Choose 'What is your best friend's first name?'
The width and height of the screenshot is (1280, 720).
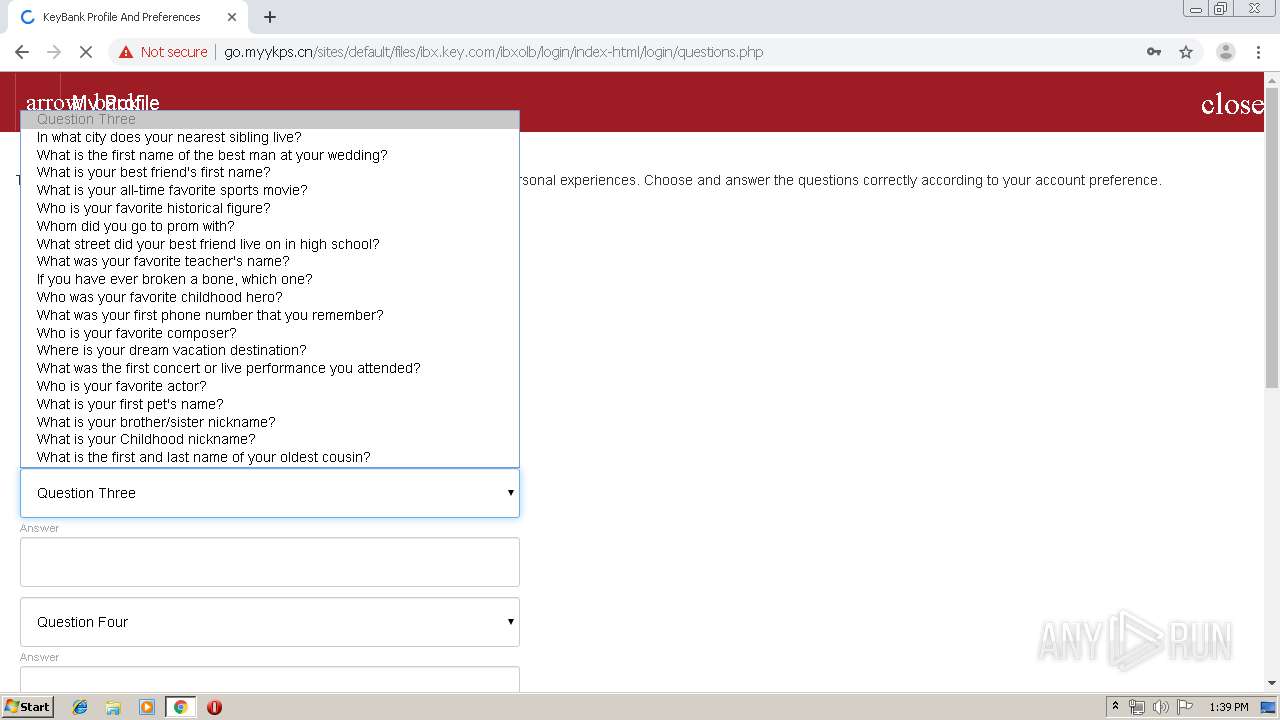click(x=270, y=172)
